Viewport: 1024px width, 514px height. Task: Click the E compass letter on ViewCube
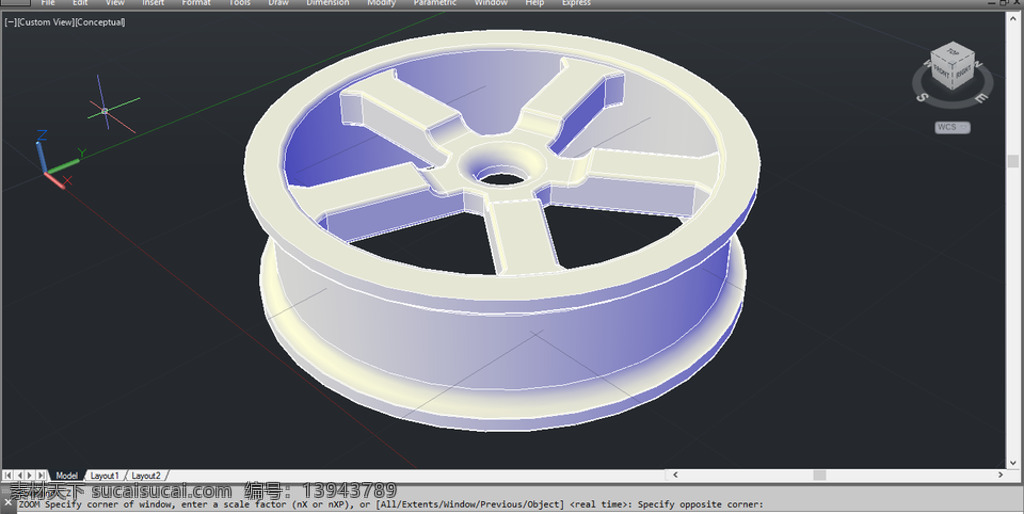982,98
